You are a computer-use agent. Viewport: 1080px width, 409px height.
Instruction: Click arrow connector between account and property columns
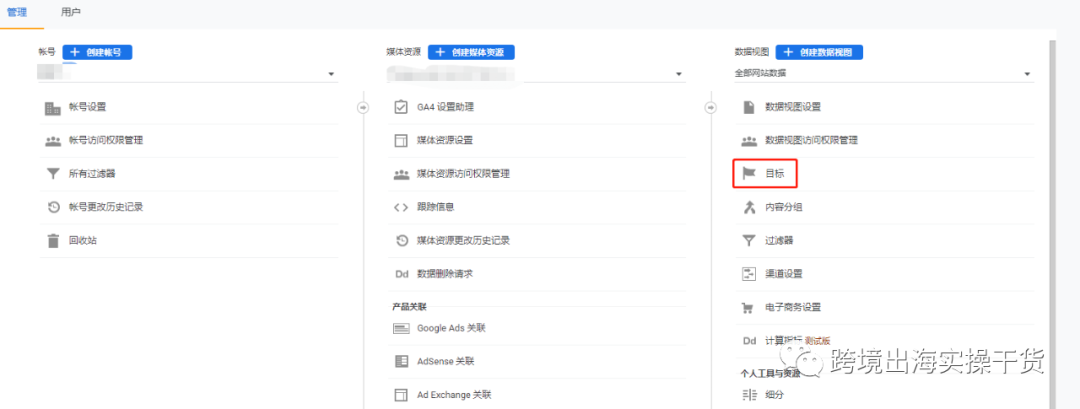point(363,107)
